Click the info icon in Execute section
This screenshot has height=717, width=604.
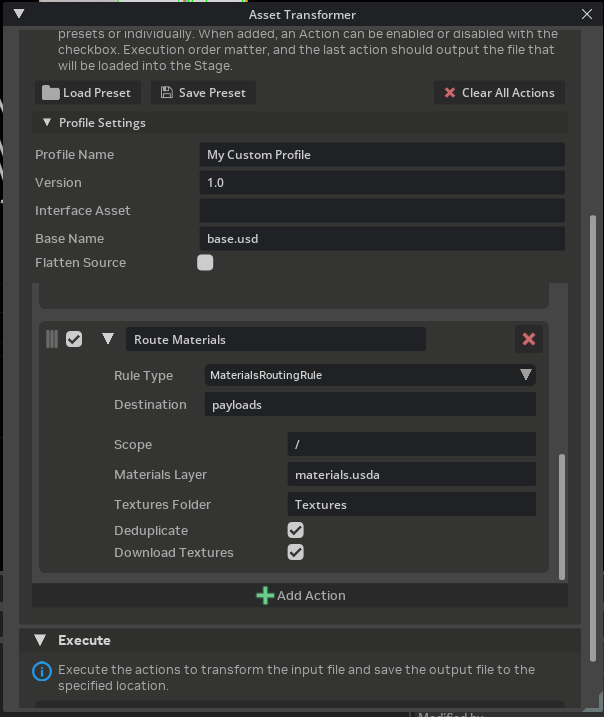41,670
